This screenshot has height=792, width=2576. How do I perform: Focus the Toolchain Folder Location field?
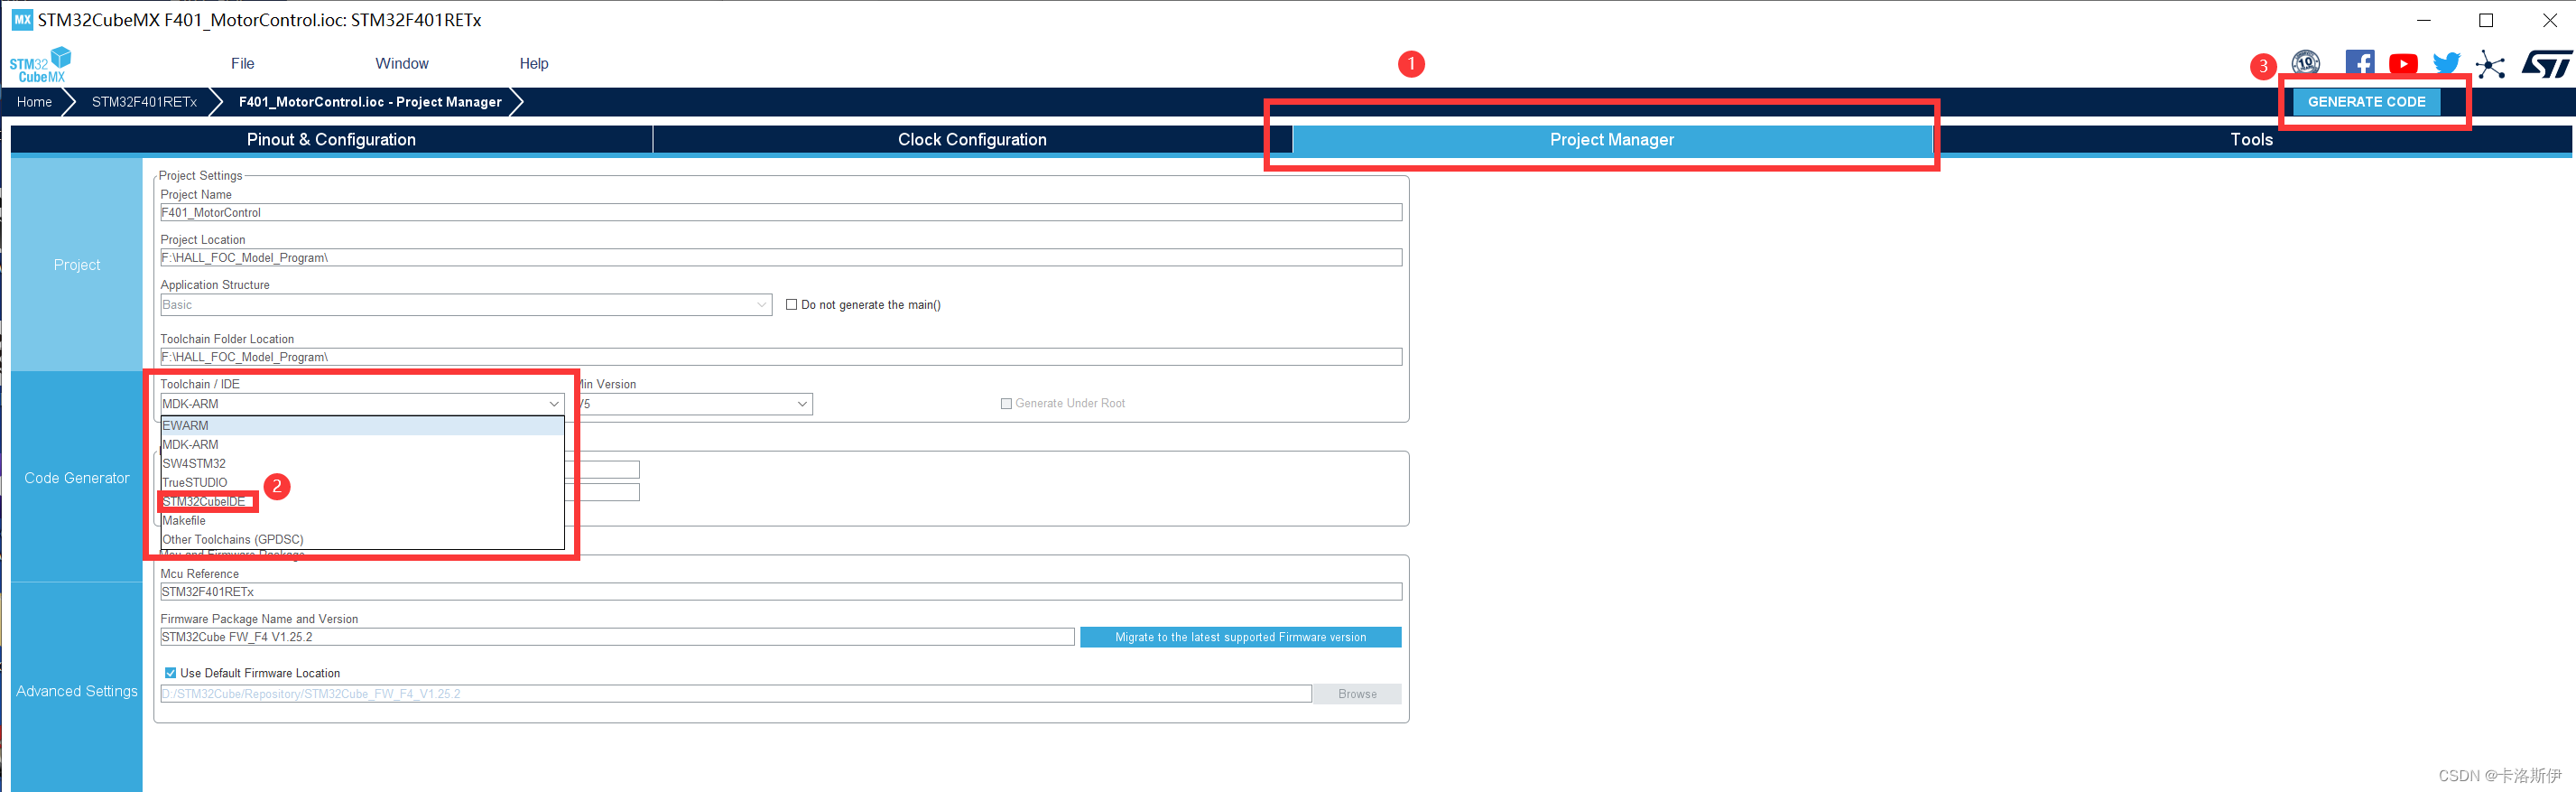[x=781, y=357]
